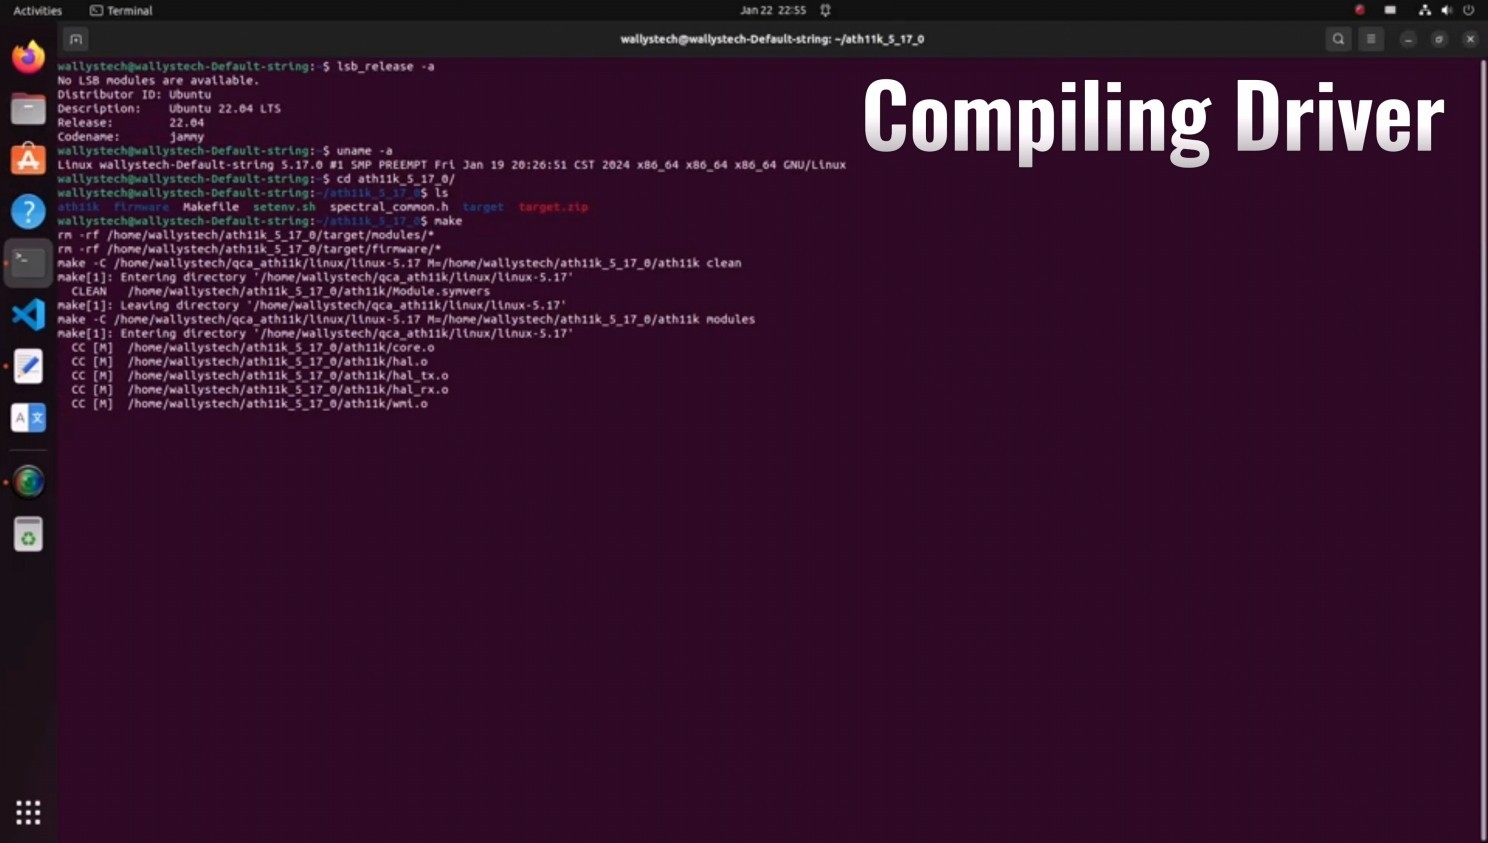Select the Terminal icon in dock
The image size is (1488, 843).
coord(28,263)
